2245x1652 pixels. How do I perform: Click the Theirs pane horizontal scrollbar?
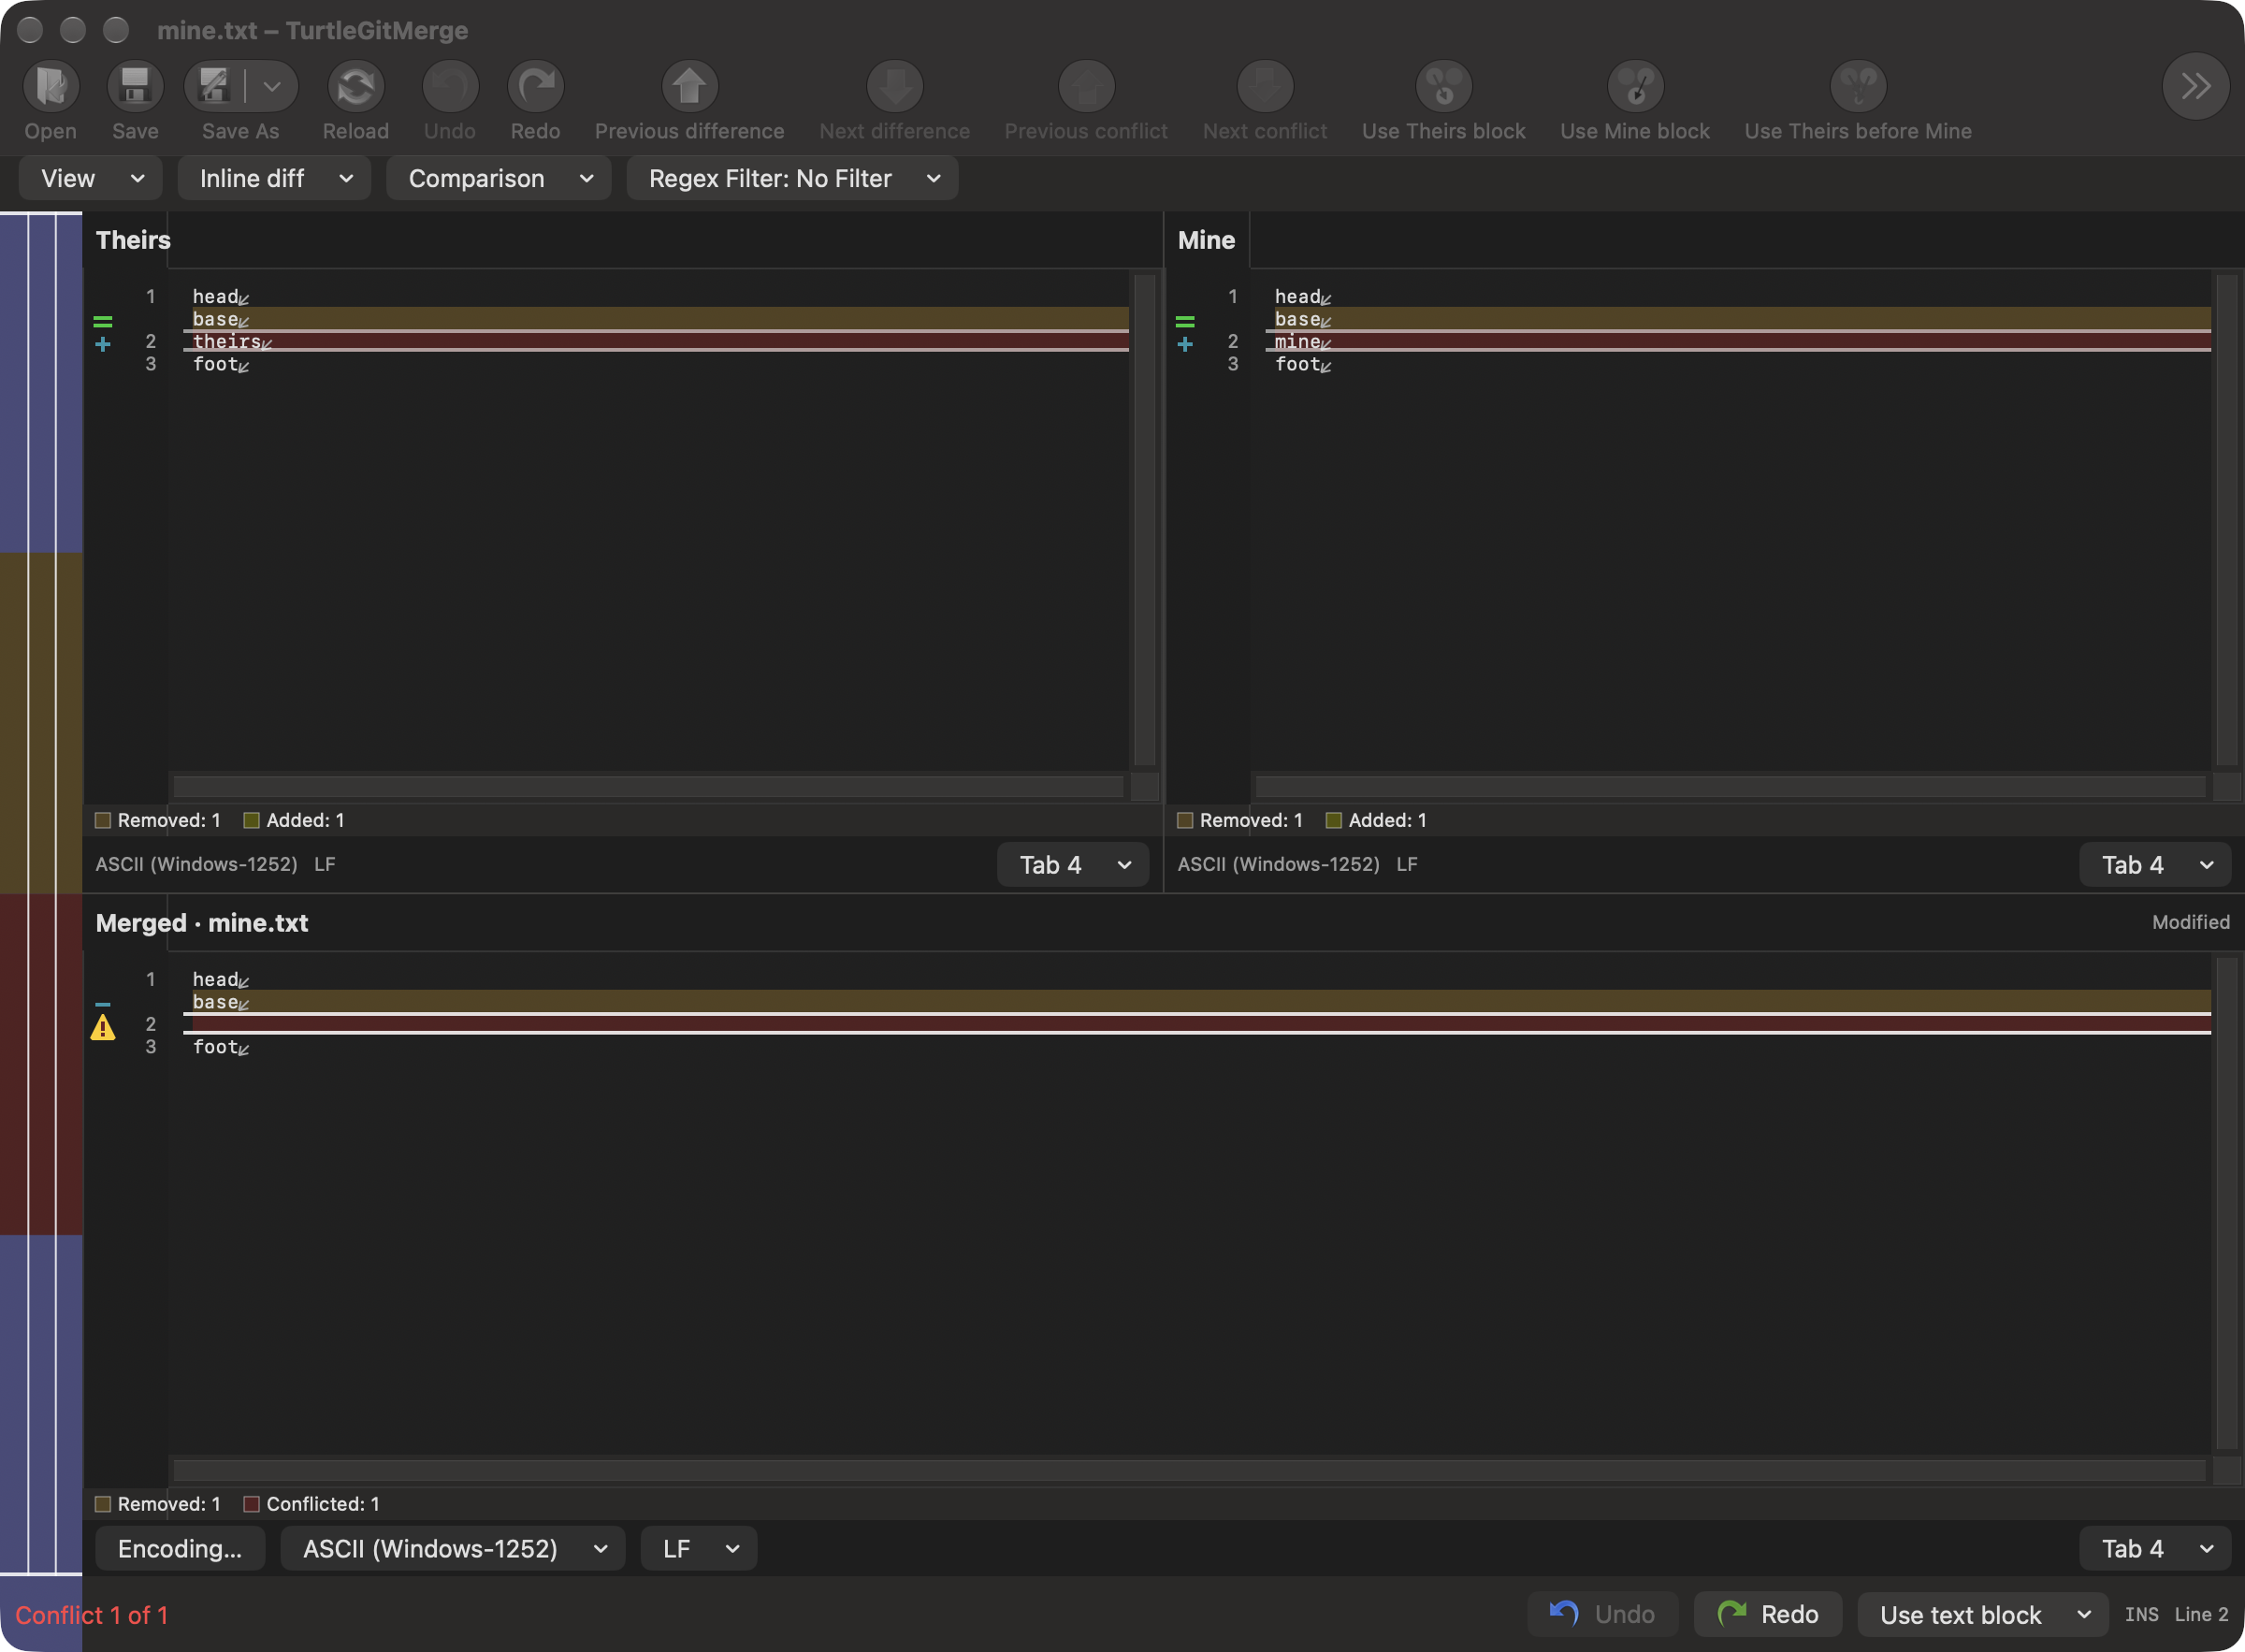click(648, 786)
